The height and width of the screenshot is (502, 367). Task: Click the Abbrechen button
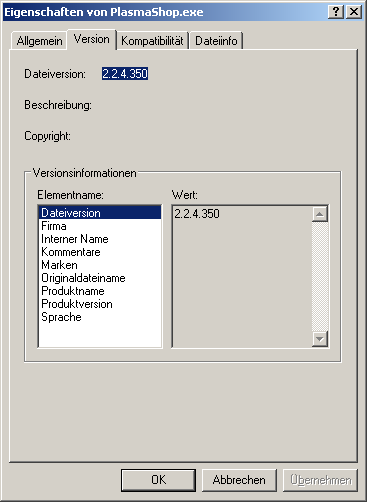(x=239, y=480)
